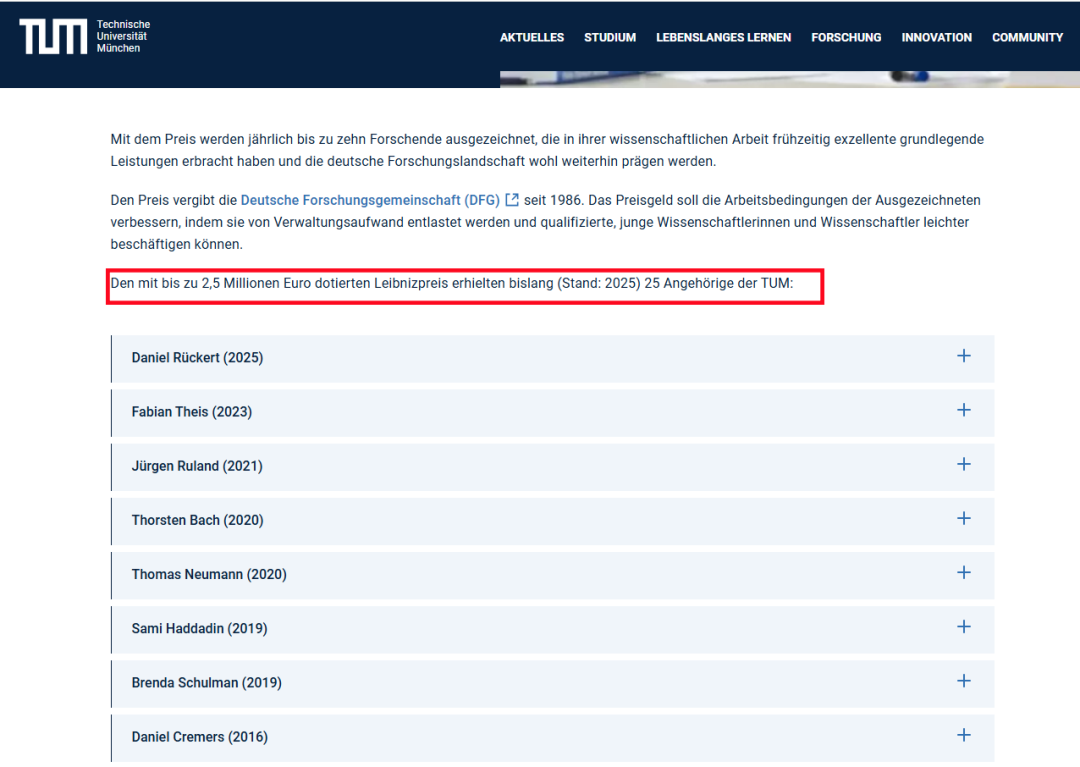Click the Technische Universität München wordmark
This screenshot has height=767, width=1080.
(x=123, y=37)
